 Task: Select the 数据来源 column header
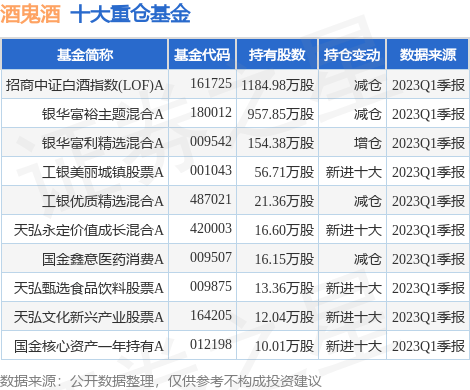click(x=428, y=54)
